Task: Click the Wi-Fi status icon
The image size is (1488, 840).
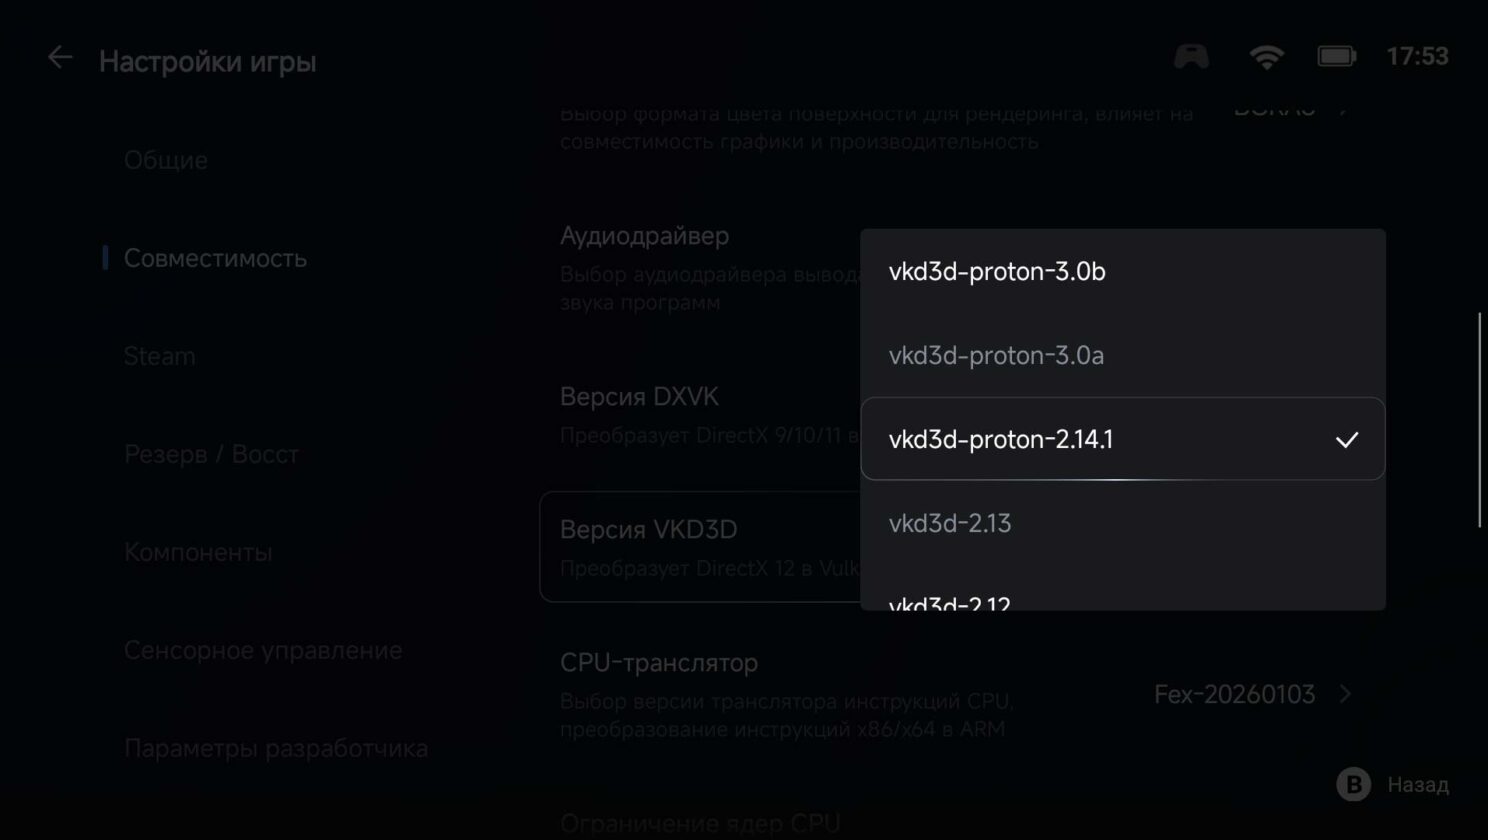Action: (1266, 57)
